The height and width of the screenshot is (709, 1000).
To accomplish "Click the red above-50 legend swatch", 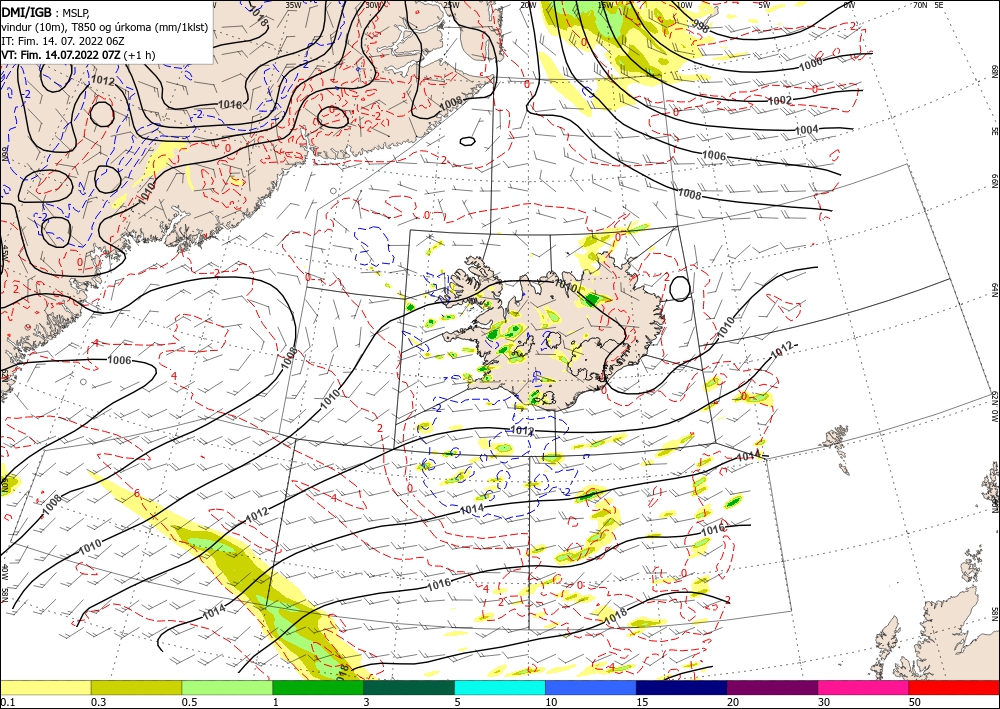I will click(x=954, y=687).
